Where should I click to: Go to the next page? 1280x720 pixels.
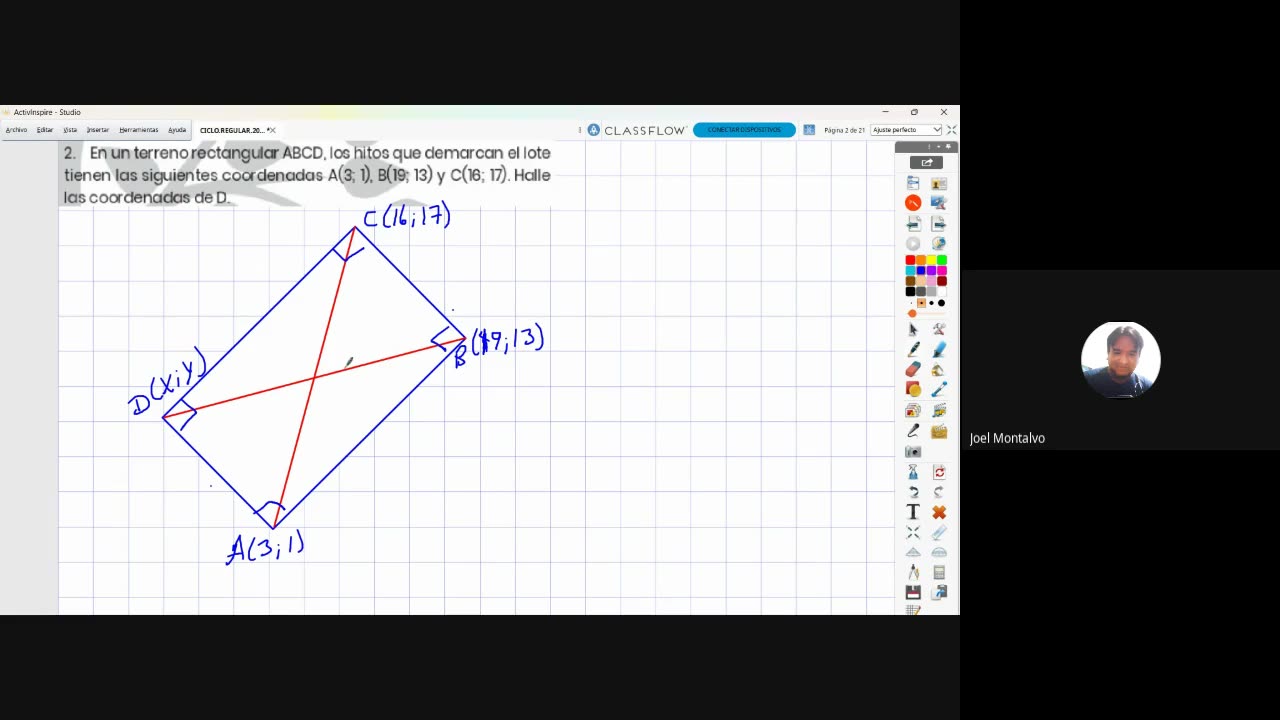tap(939, 224)
